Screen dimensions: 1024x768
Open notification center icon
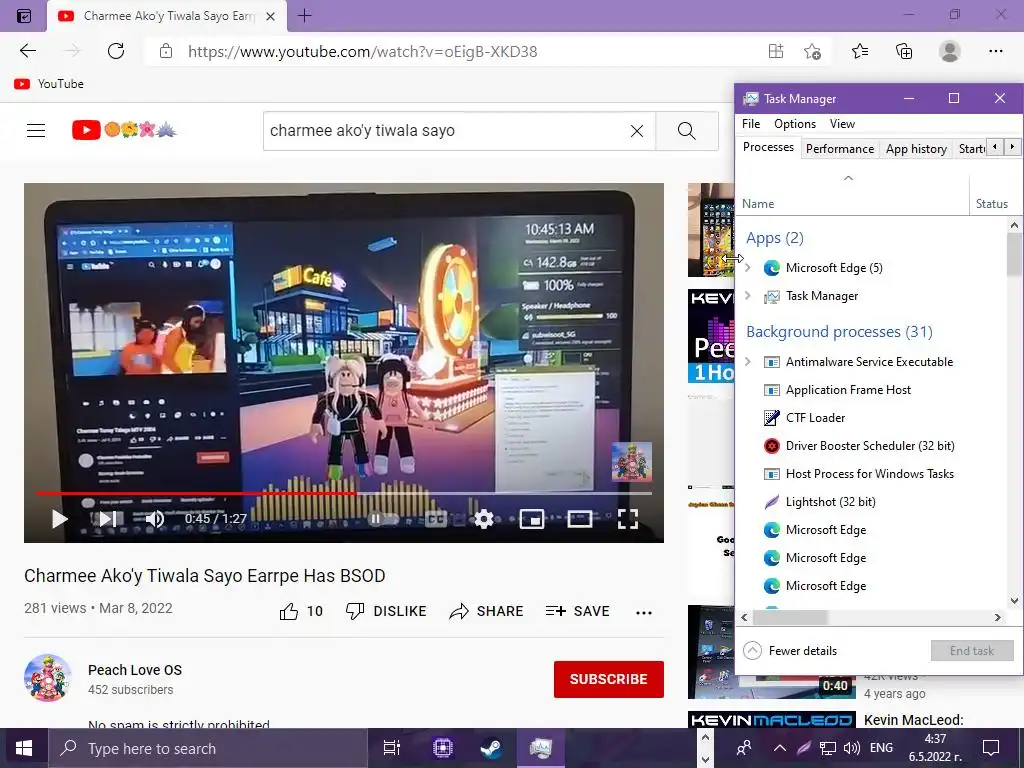coord(991,748)
